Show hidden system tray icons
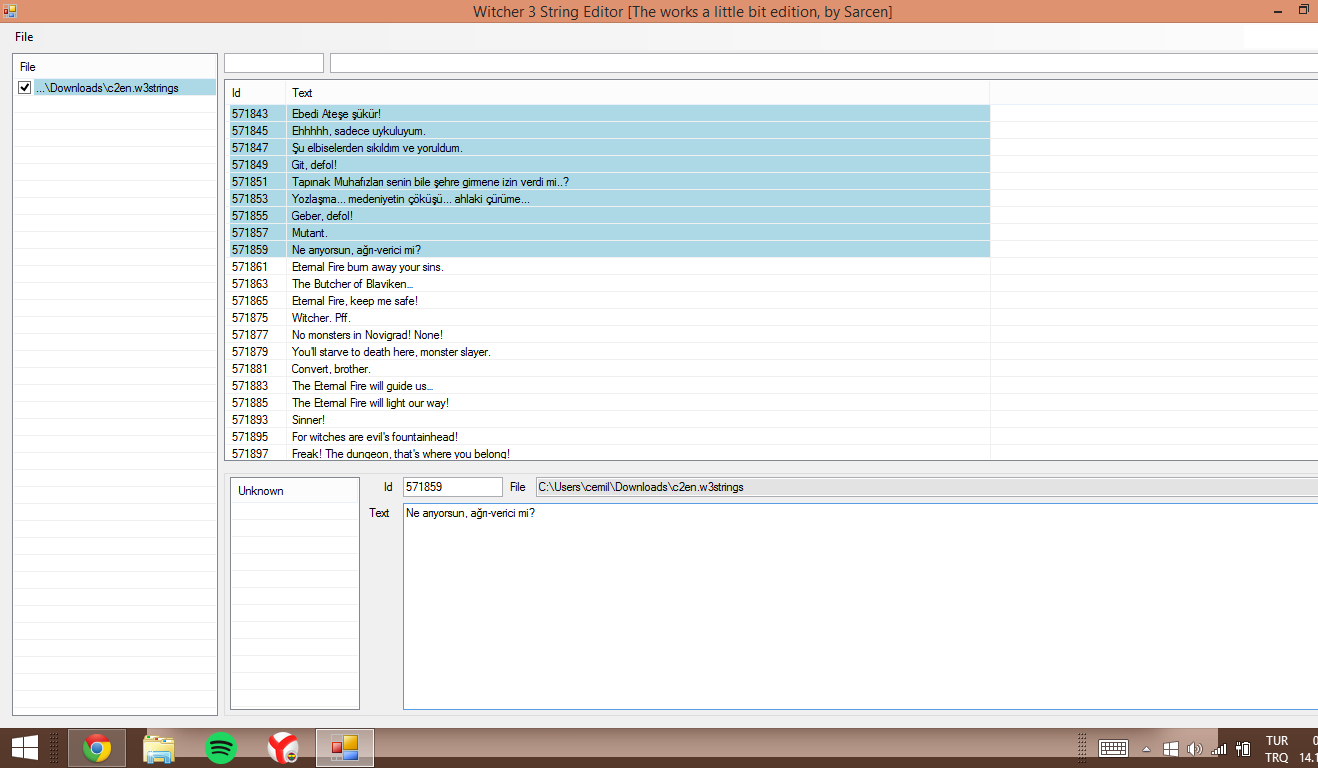The width and height of the screenshot is (1318, 769). click(x=1147, y=749)
